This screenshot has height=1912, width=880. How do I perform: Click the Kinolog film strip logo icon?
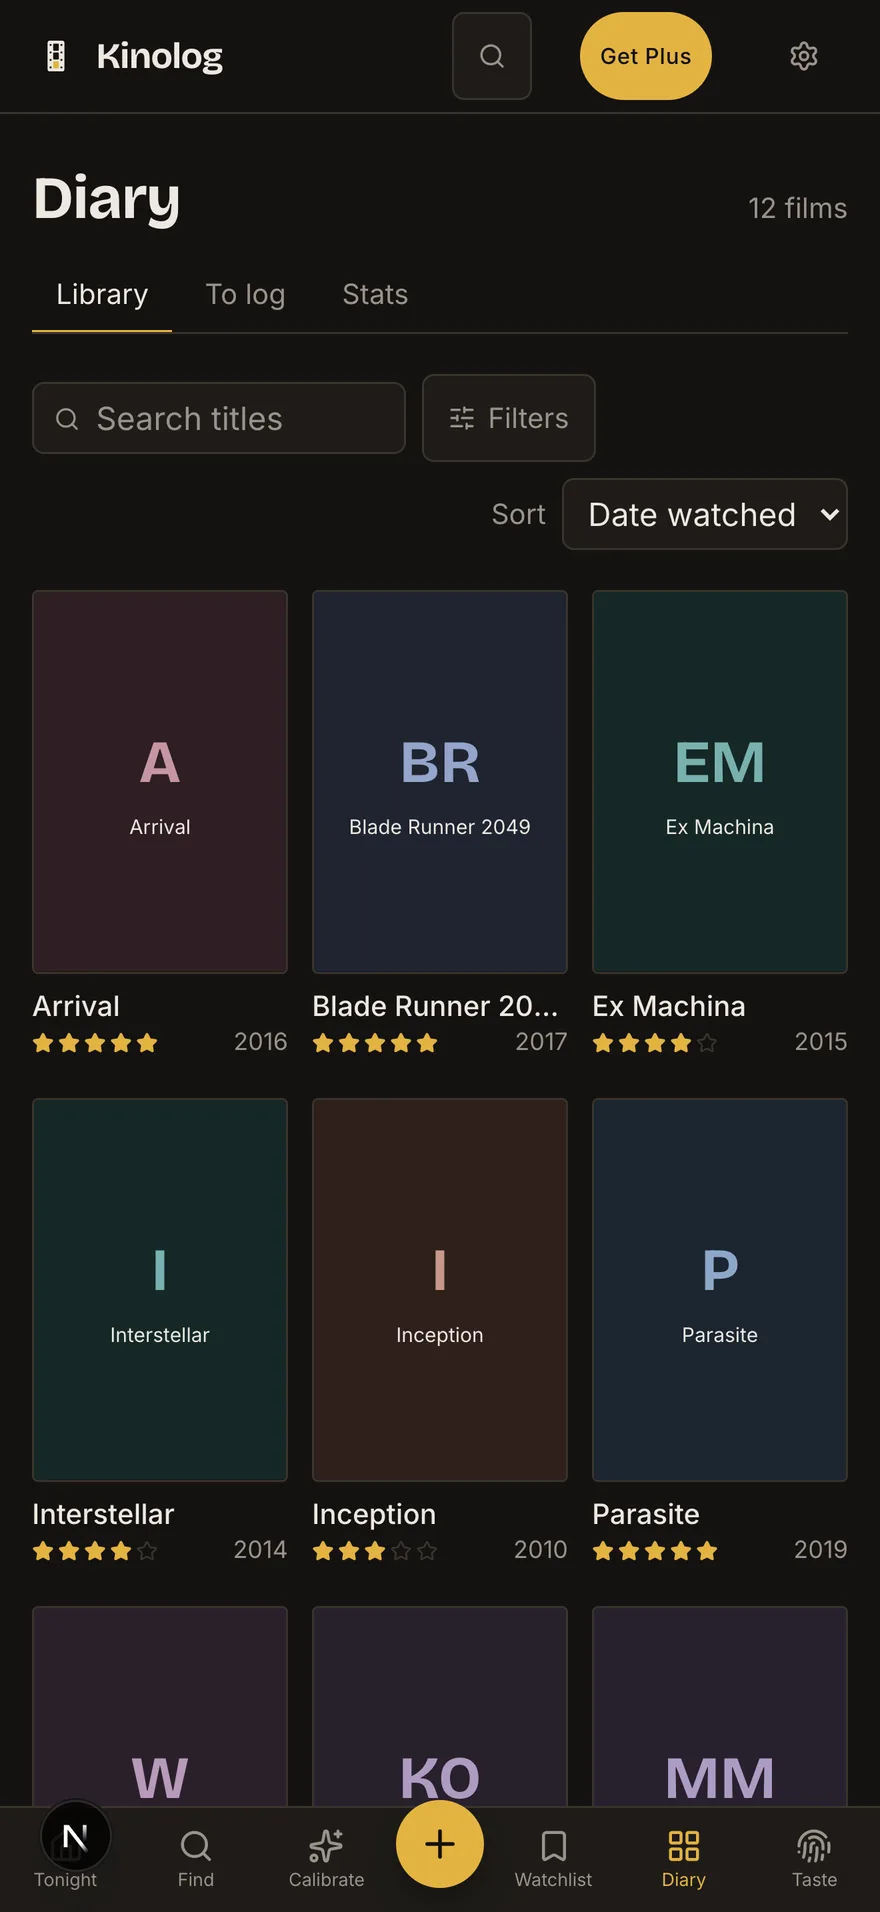pos(56,56)
